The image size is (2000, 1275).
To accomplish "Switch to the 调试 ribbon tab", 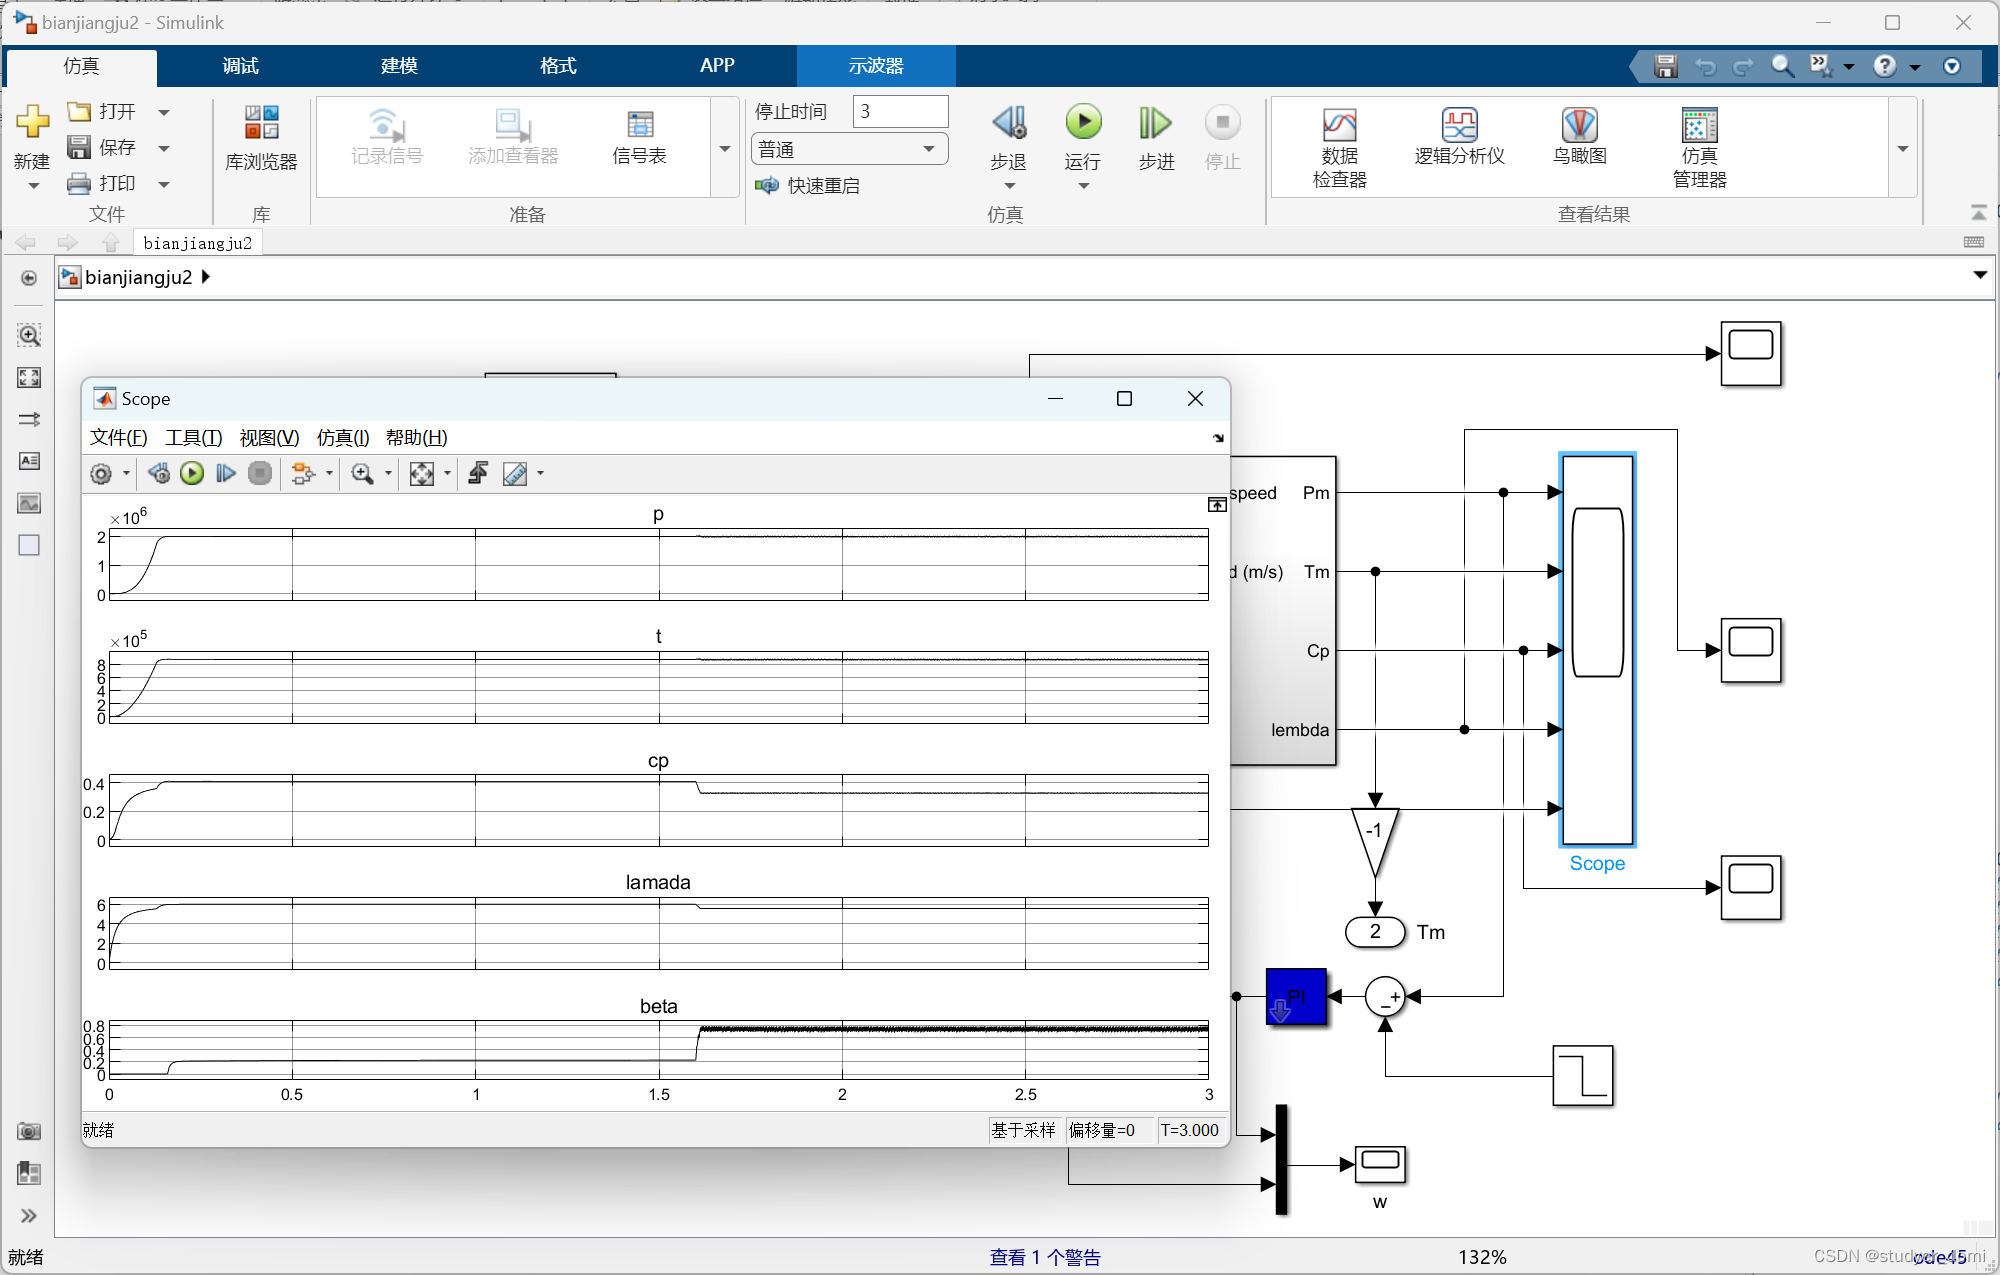I will 240,66.
